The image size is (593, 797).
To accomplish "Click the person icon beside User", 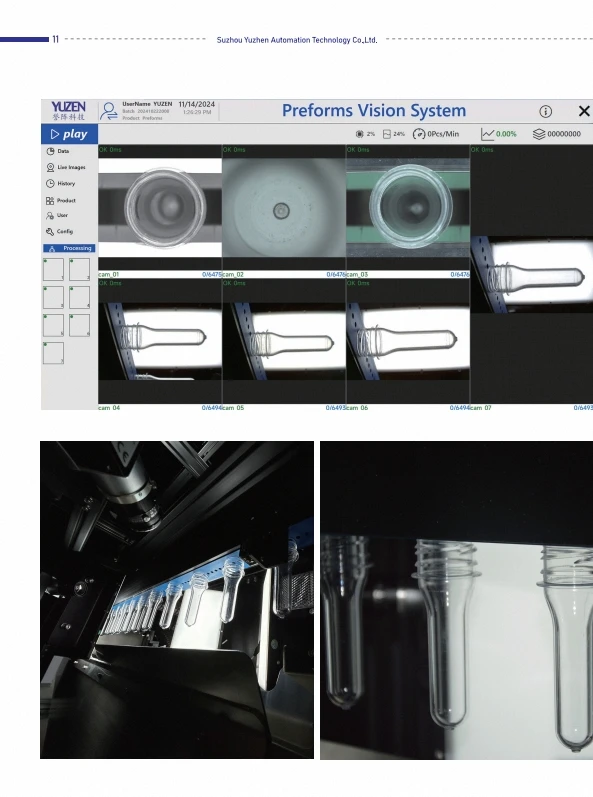I will coord(50,216).
